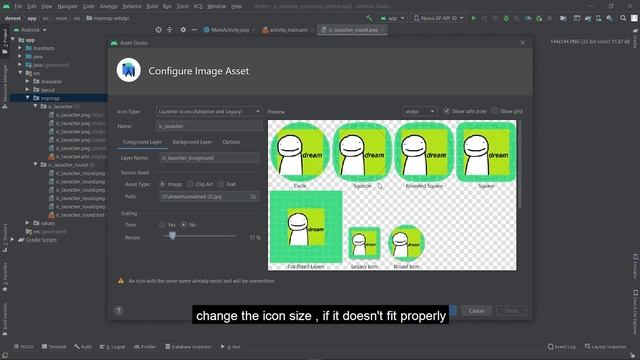Open the Project tool window side tab
This screenshot has width=640, height=360.
tap(5, 41)
